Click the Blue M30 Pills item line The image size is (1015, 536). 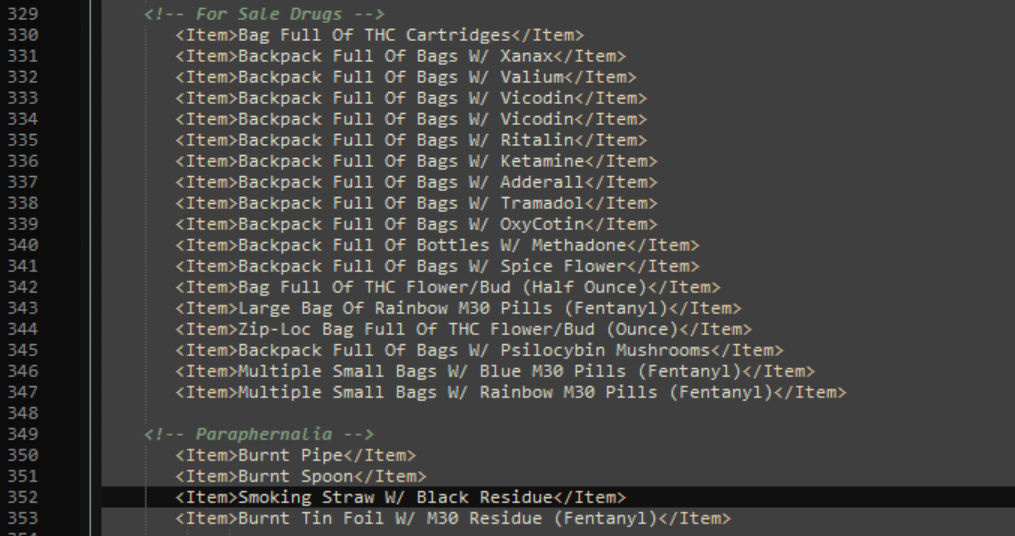tap(494, 371)
